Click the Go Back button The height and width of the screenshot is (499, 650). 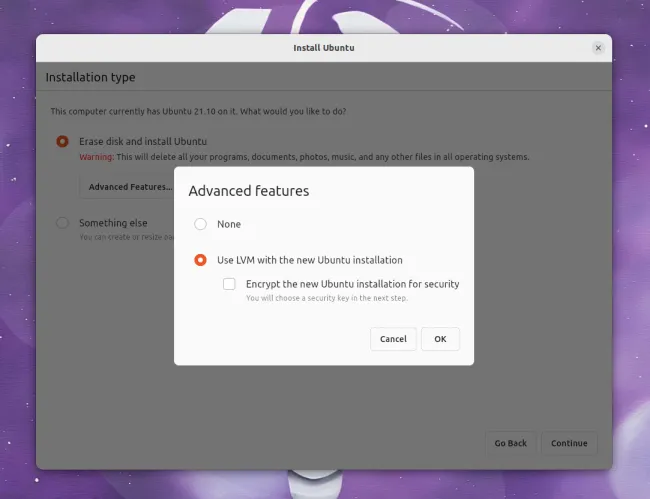(x=510, y=443)
